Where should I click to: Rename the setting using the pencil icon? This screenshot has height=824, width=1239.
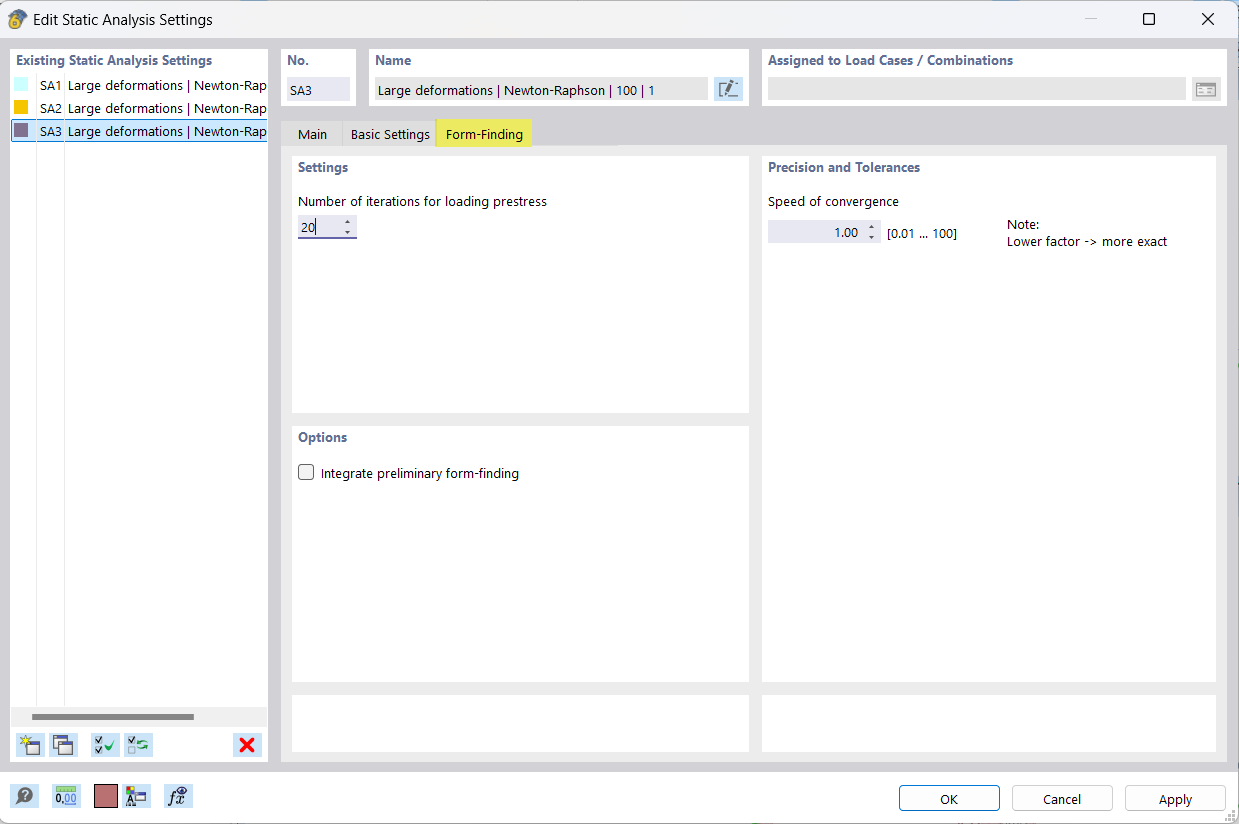pyautogui.click(x=728, y=89)
